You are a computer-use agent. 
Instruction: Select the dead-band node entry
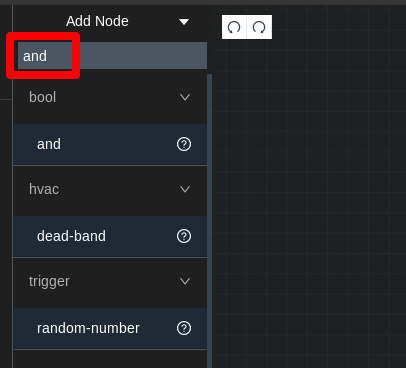[110, 236]
